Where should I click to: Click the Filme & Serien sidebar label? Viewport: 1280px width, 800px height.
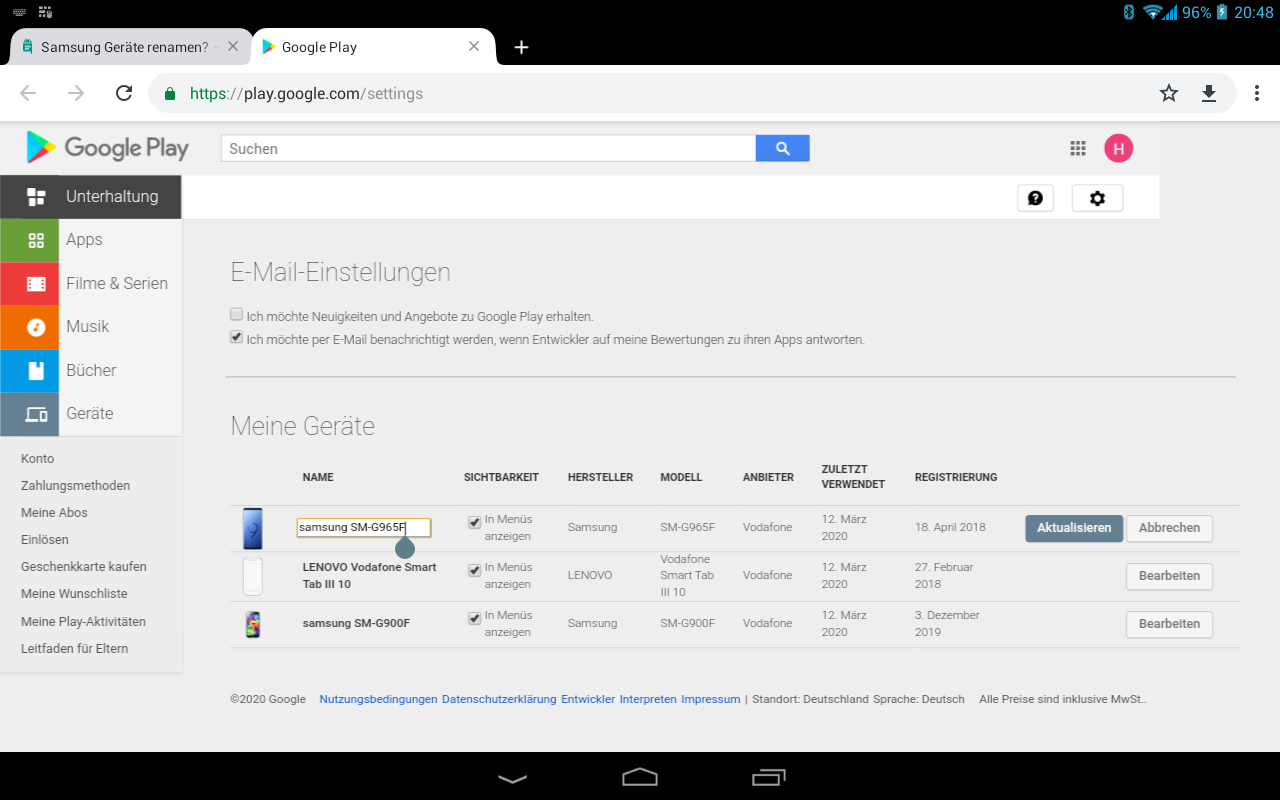117,283
